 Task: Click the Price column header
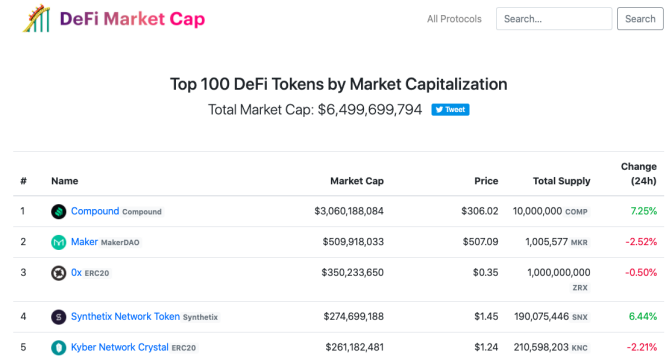click(486, 181)
